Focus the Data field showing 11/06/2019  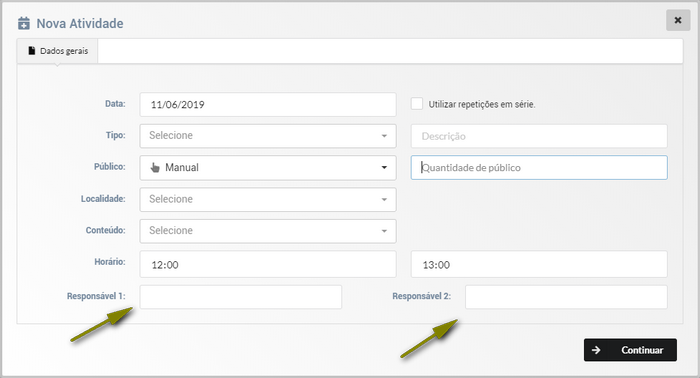[268, 104]
